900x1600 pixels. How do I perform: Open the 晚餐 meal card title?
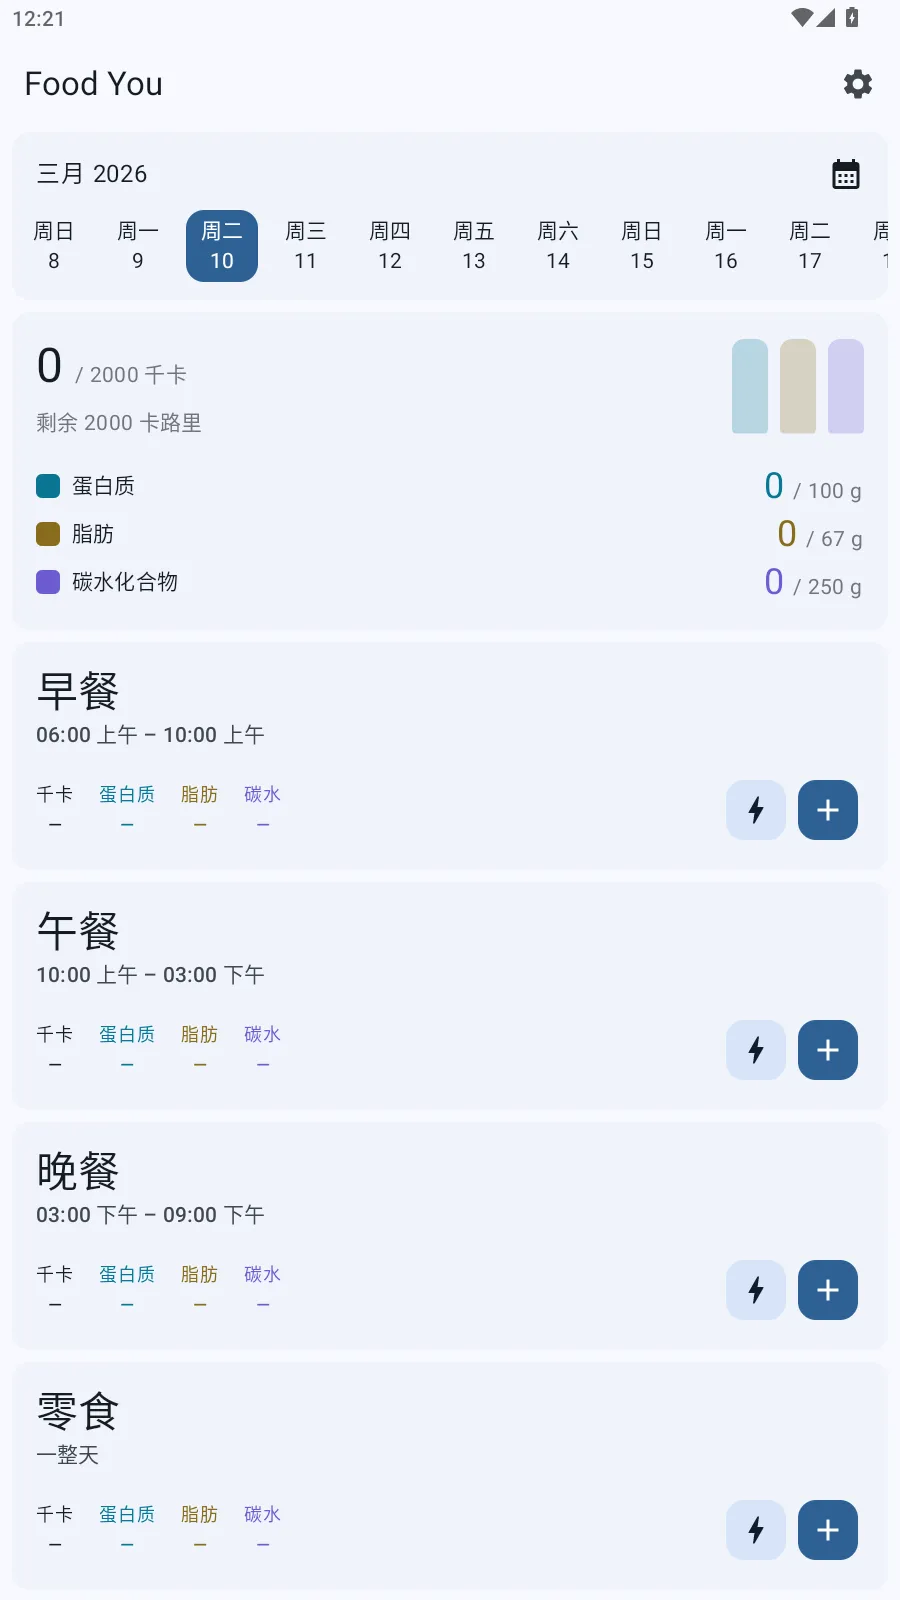78,1171
